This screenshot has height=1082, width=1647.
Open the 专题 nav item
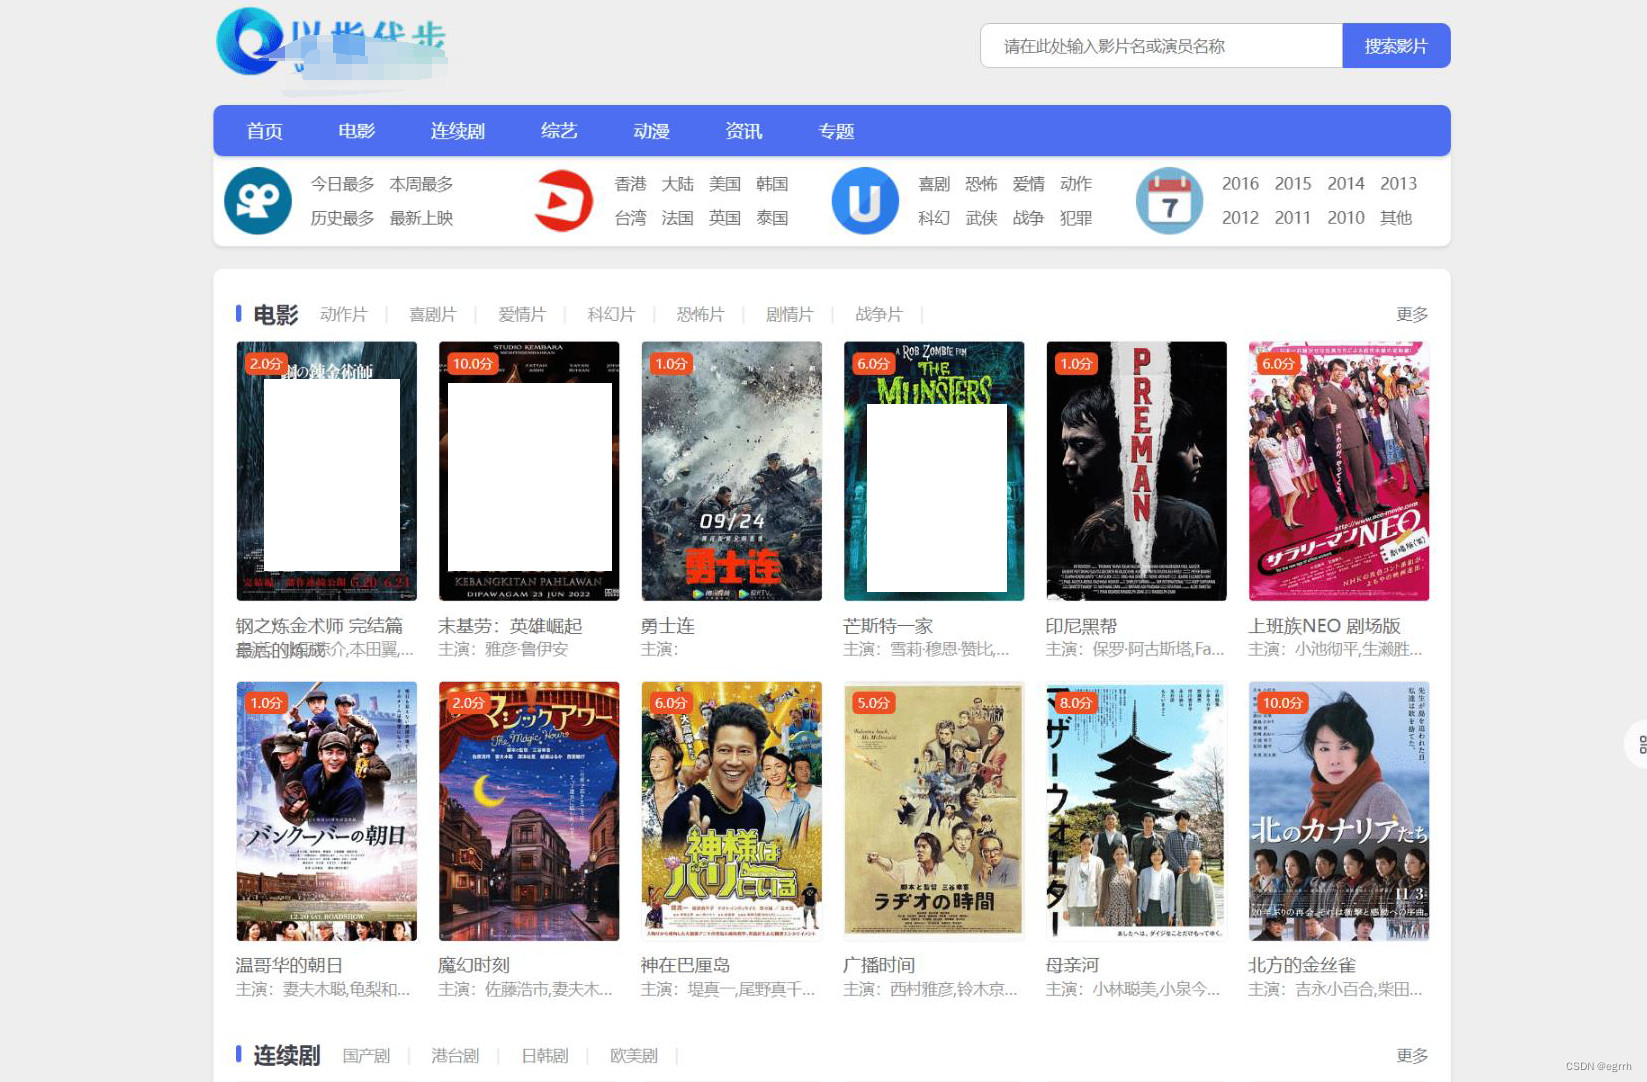[x=836, y=131]
